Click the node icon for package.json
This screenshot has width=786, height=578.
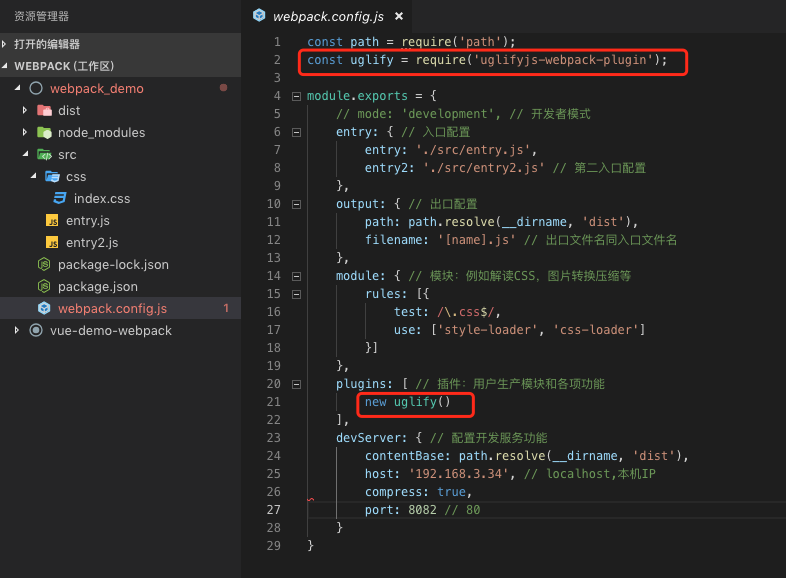coord(44,286)
